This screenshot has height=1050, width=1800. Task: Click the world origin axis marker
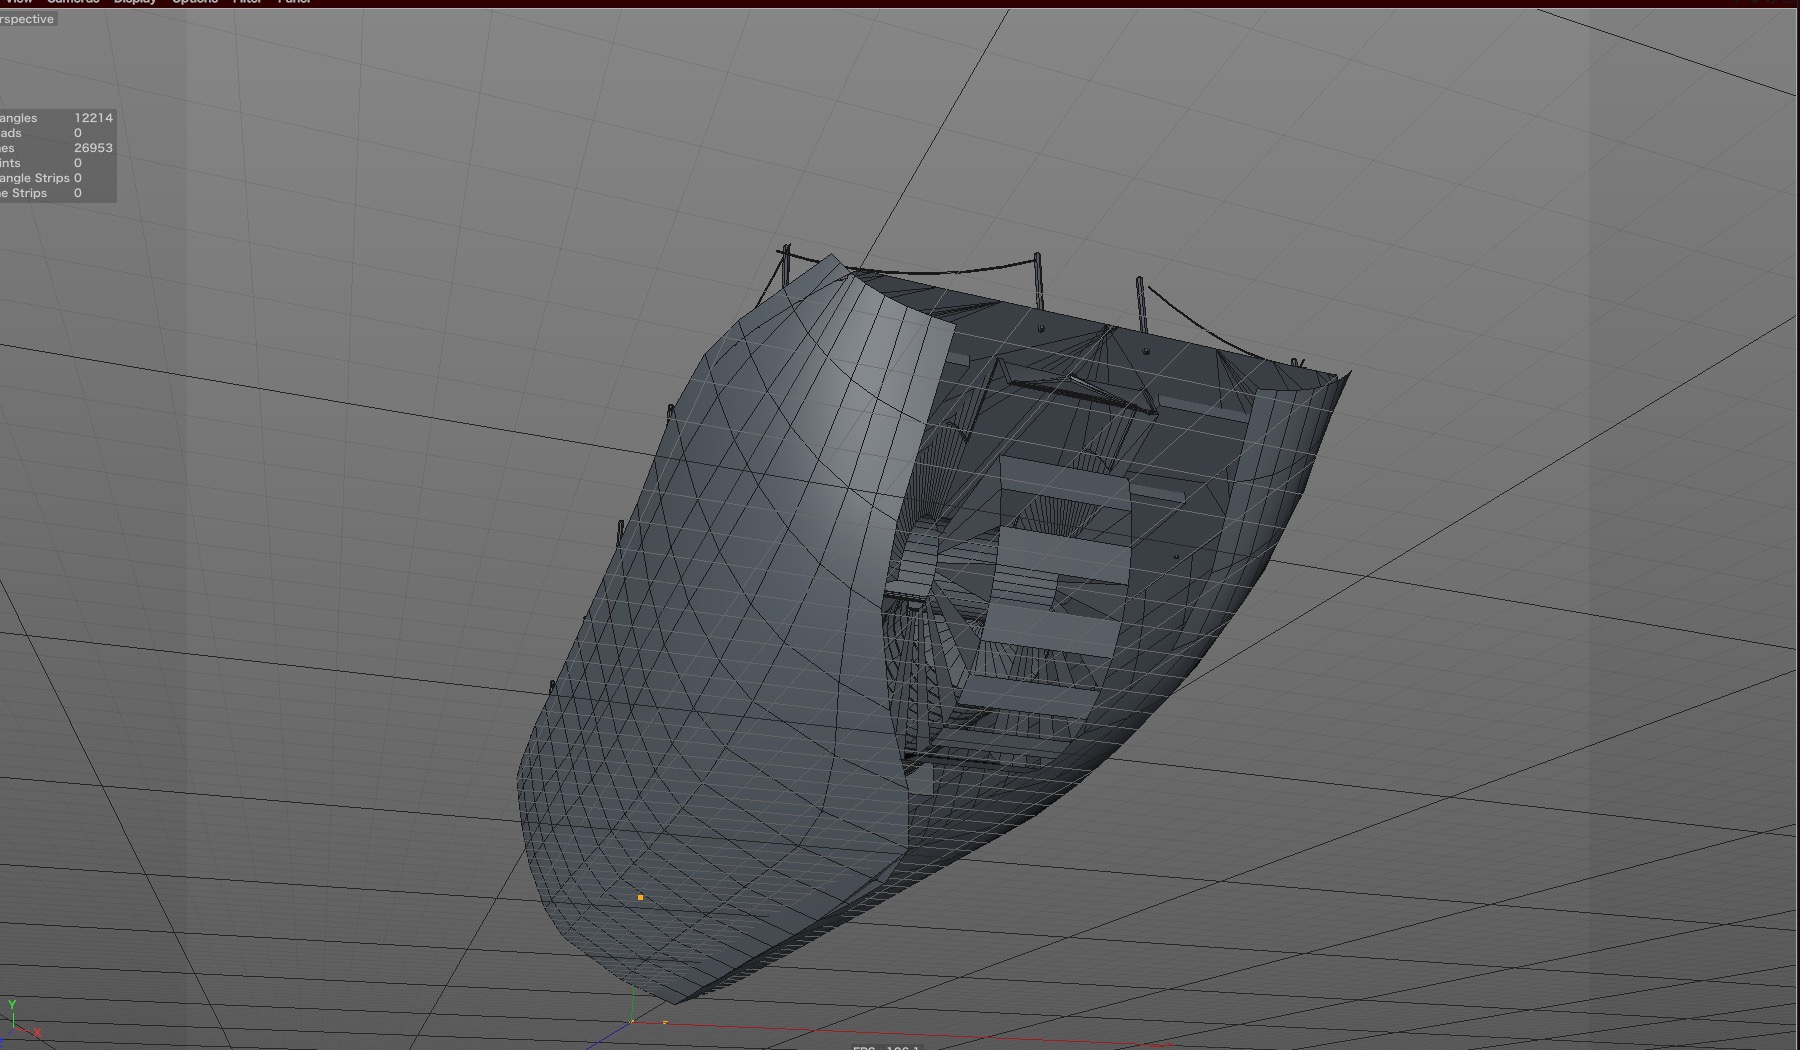(x=632, y=1021)
